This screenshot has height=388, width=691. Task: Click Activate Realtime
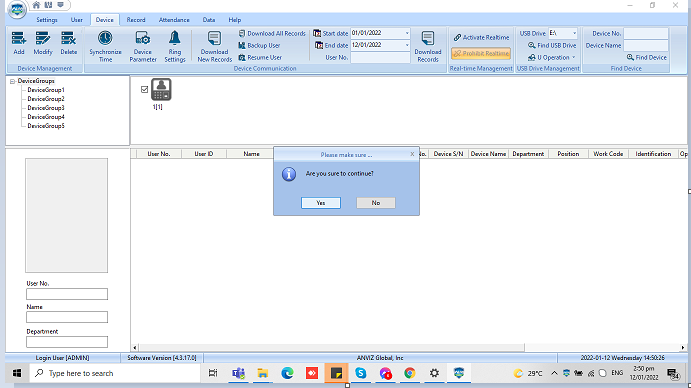[481, 37]
